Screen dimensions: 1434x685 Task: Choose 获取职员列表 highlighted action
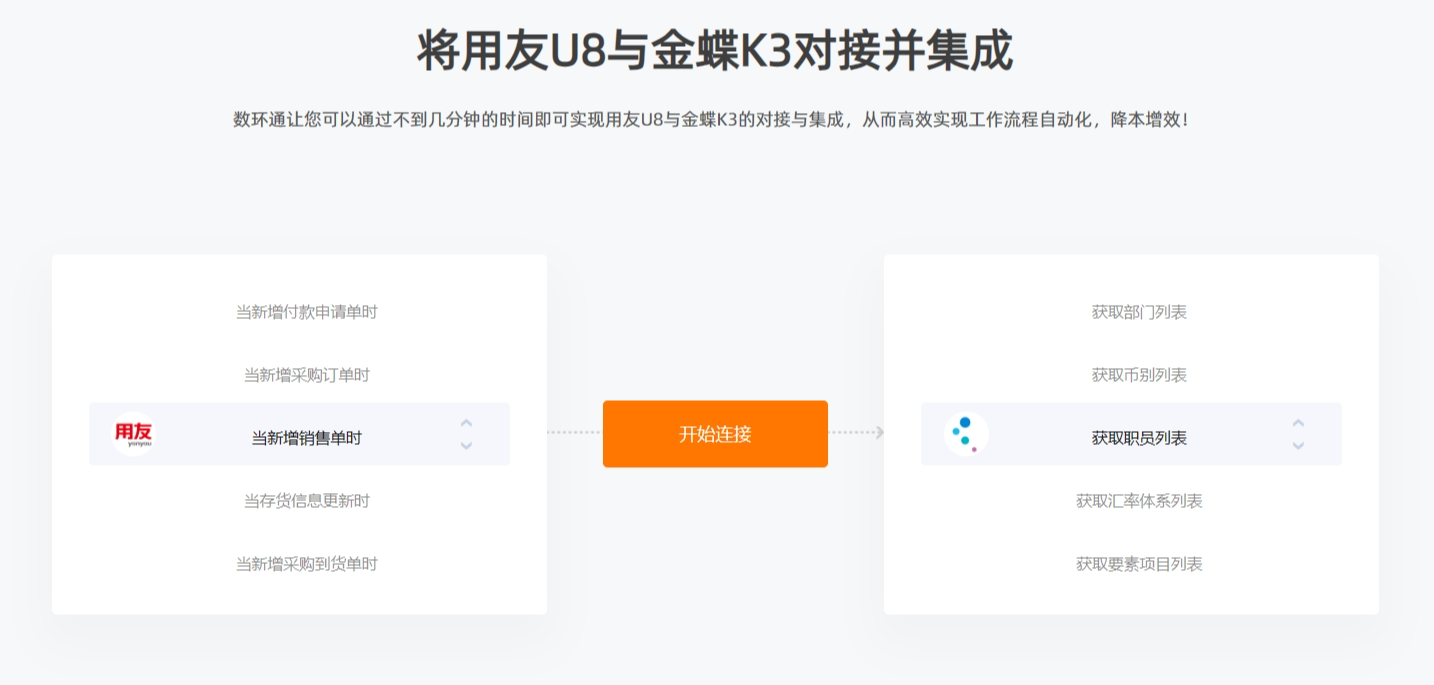pos(1139,438)
